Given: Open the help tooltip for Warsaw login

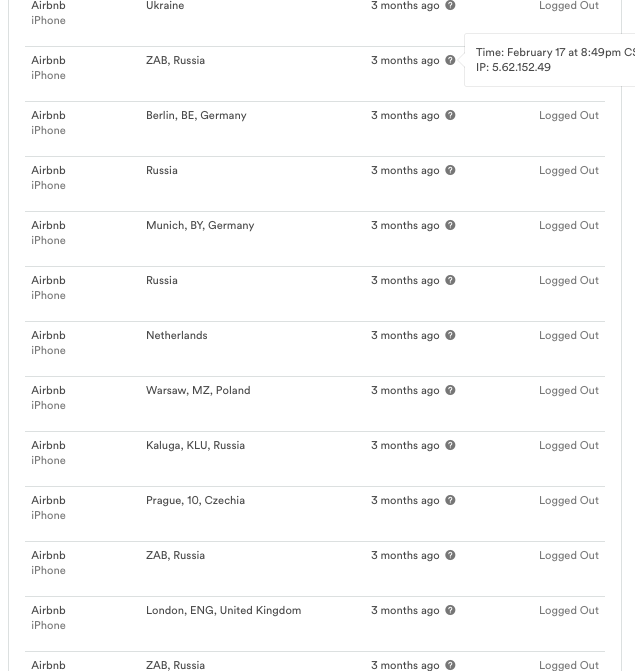Looking at the screenshot, I should (x=450, y=391).
